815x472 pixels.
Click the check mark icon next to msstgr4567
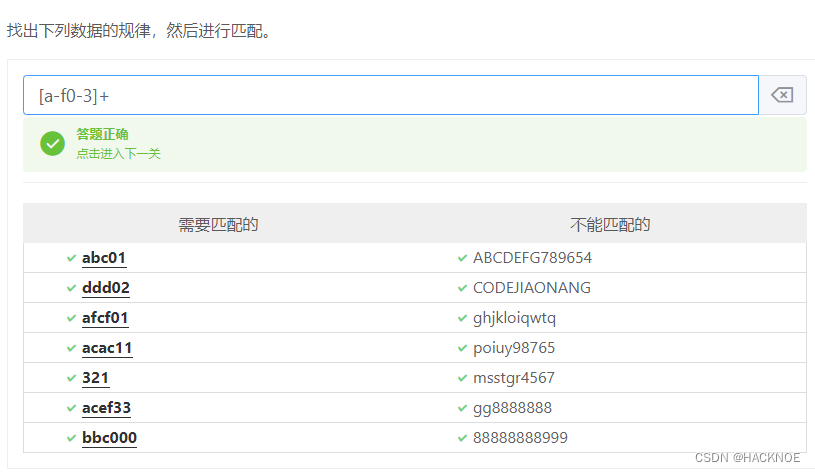tap(462, 378)
